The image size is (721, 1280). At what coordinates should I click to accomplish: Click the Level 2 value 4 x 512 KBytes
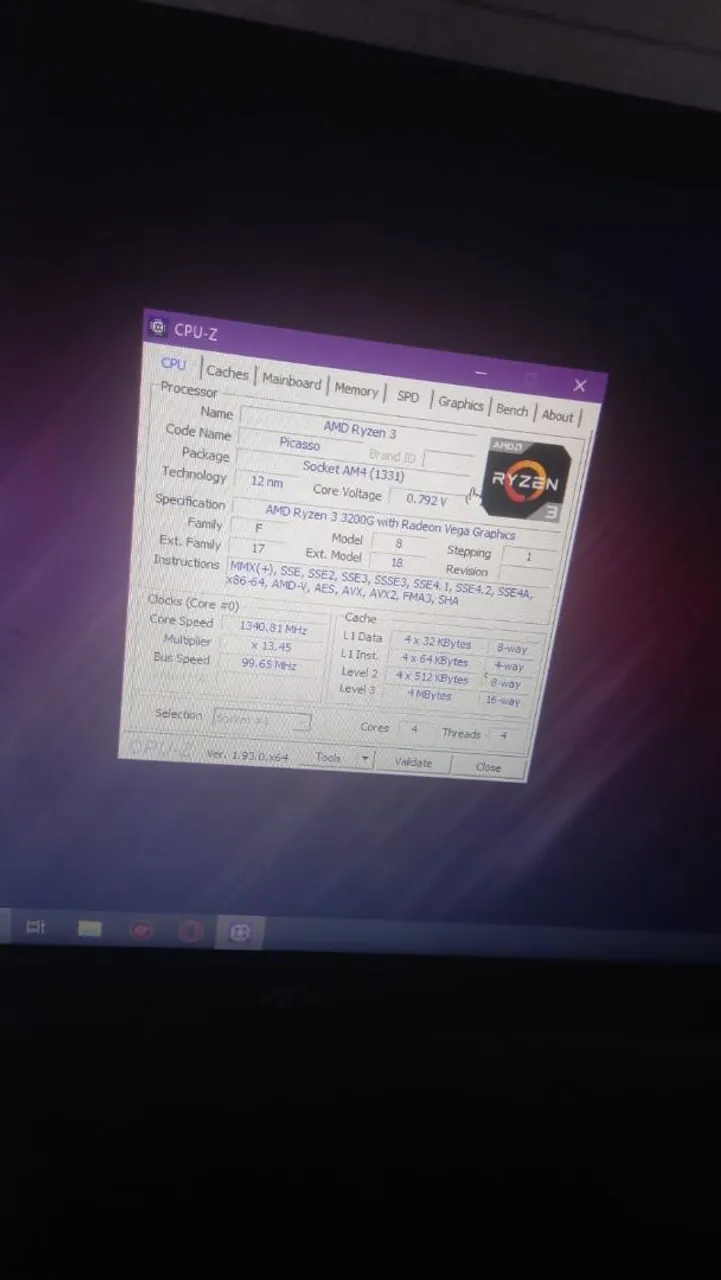pos(432,678)
